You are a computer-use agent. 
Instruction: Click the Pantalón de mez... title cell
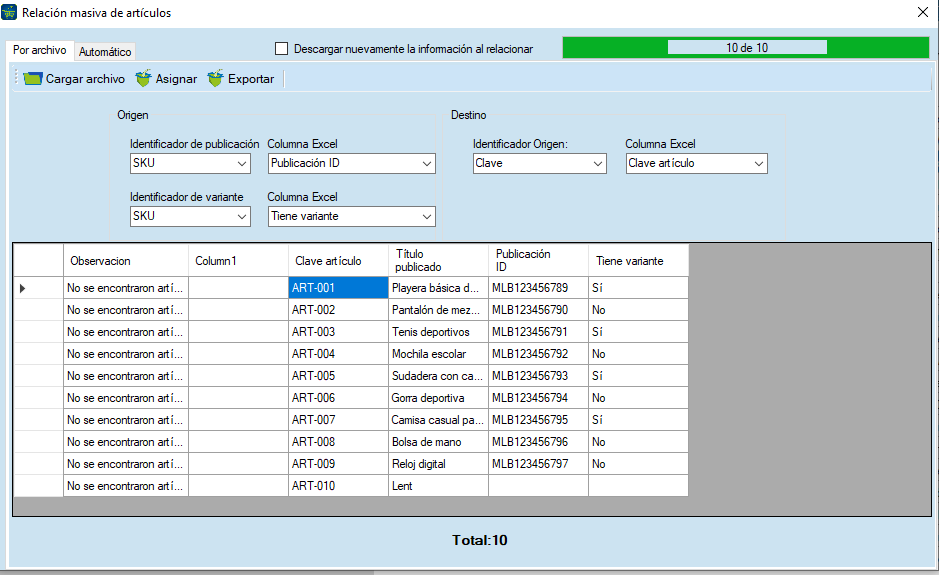[x=438, y=310]
